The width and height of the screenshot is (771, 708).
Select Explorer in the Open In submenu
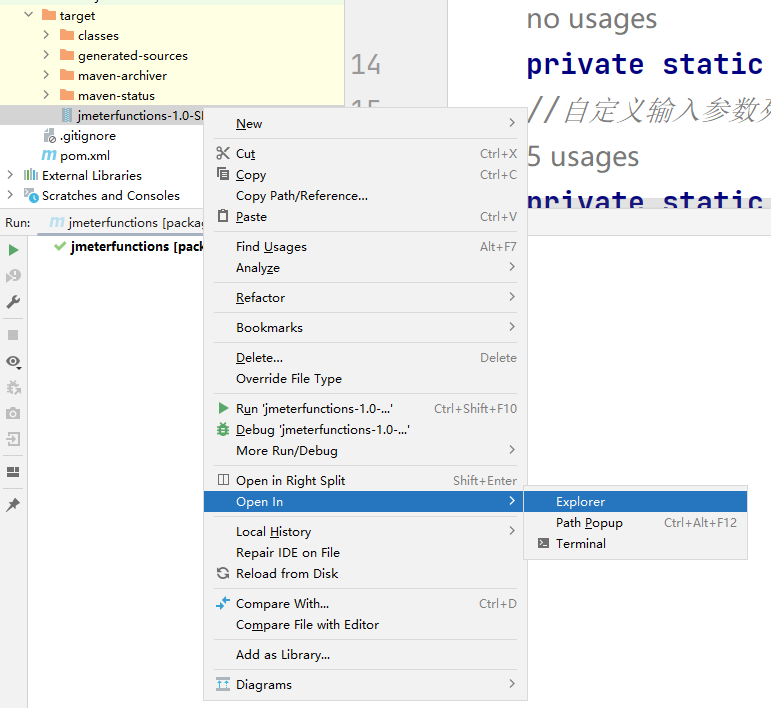point(581,502)
